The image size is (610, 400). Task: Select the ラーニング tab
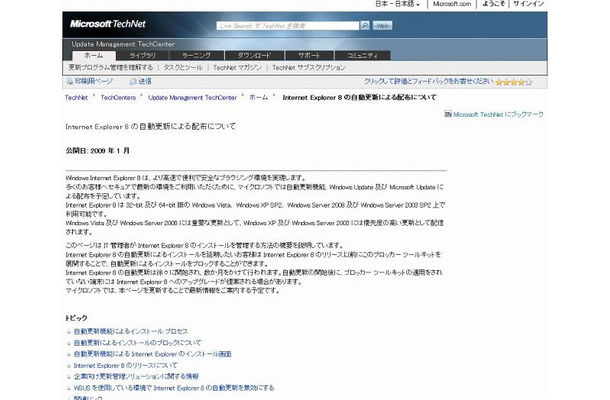point(196,56)
